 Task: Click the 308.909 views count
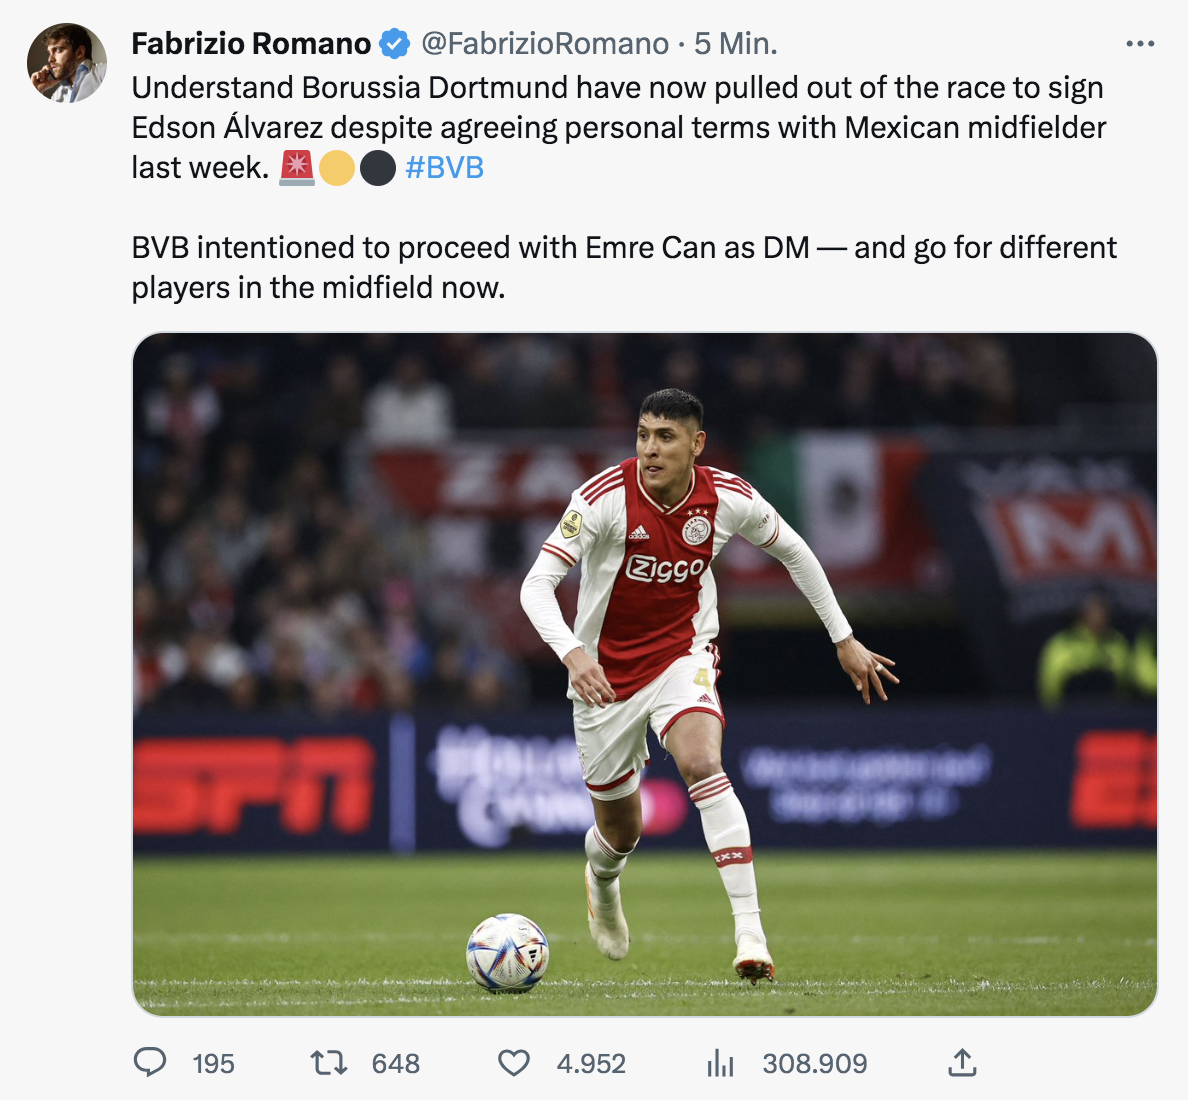[815, 1063]
